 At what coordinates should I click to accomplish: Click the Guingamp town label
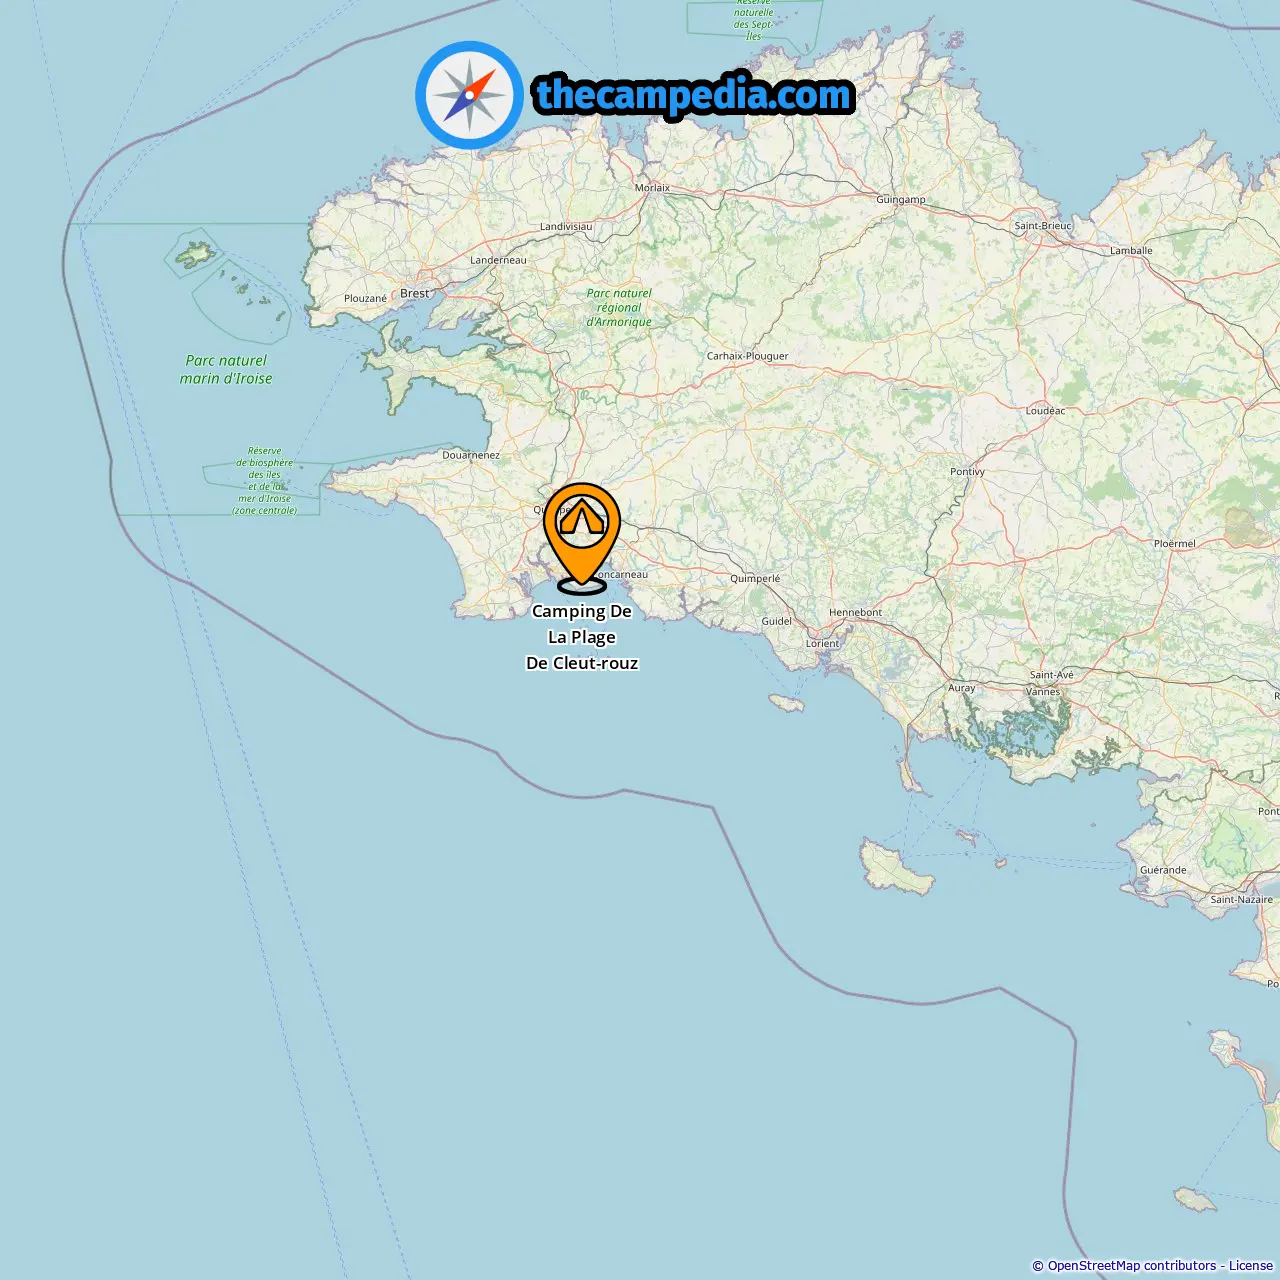click(901, 200)
